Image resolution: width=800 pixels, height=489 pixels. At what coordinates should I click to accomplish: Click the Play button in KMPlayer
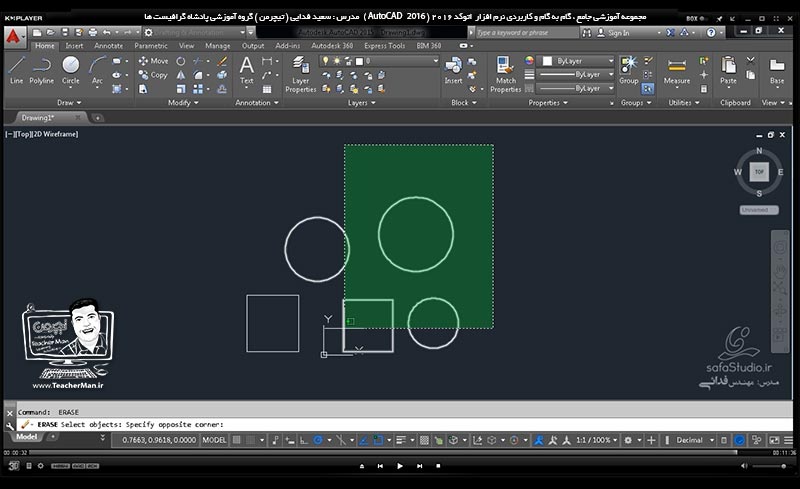[x=399, y=466]
